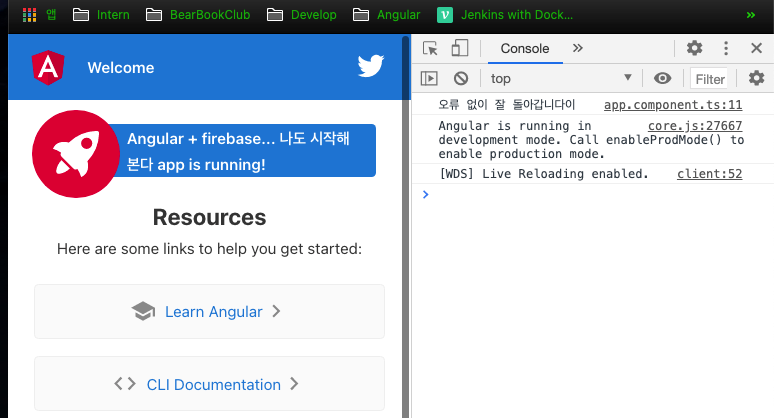Open the BearBookClub bookmarks folder
The image size is (774, 418).
[x=198, y=15]
